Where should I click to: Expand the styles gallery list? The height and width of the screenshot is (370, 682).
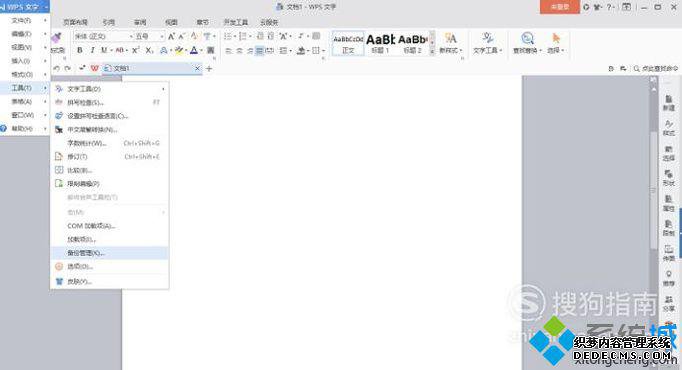pyautogui.click(x=432, y=51)
